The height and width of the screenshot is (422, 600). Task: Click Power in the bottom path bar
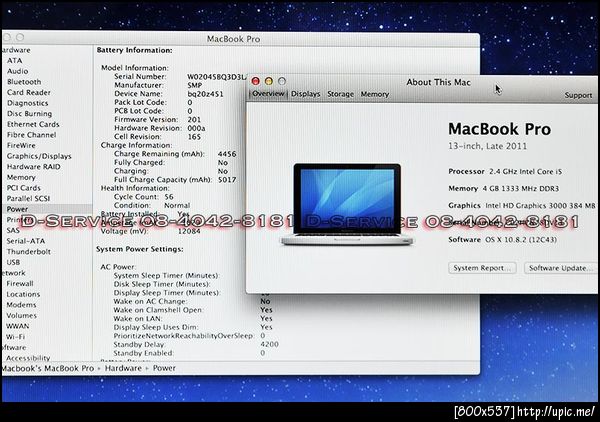tap(164, 368)
